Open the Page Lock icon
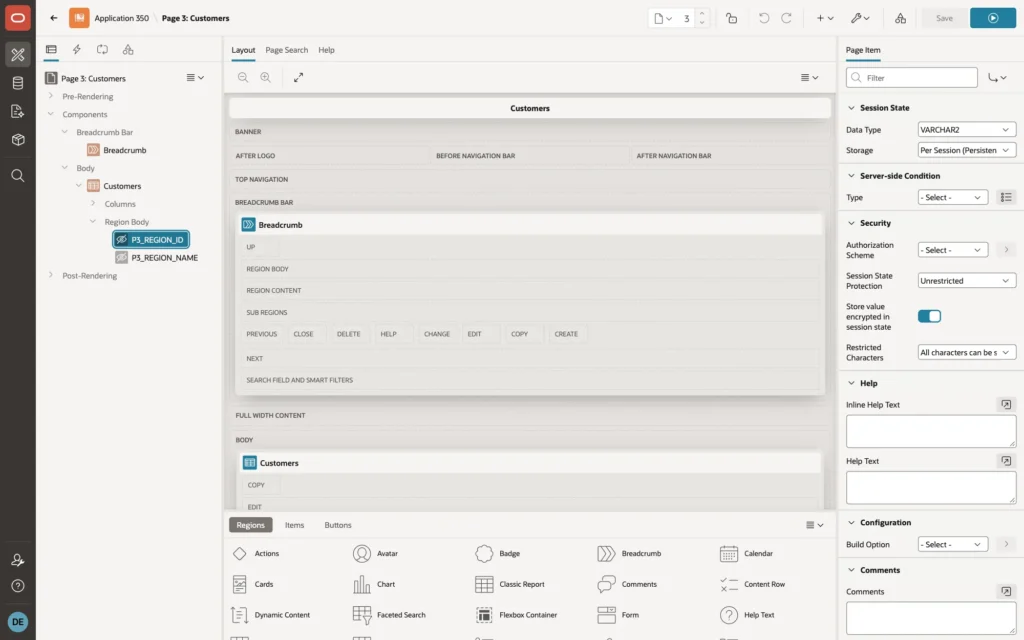The image size is (1024, 640). [x=731, y=18]
